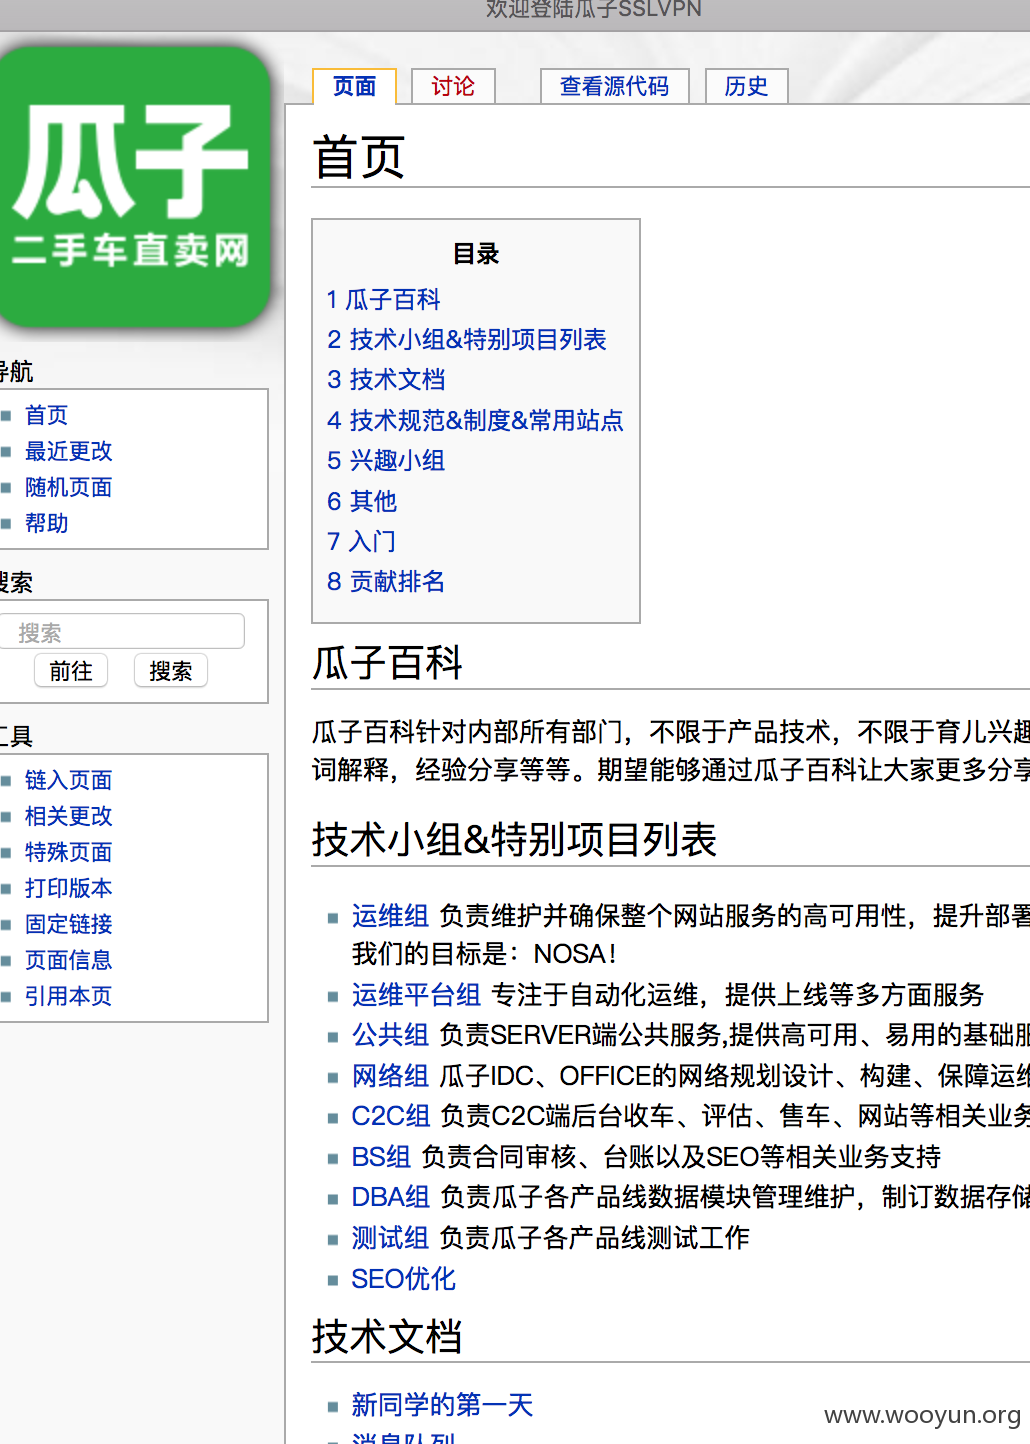Image resolution: width=1030 pixels, height=1444 pixels.
Task: Jump to contents entry 3 技术文档
Action: (x=386, y=379)
